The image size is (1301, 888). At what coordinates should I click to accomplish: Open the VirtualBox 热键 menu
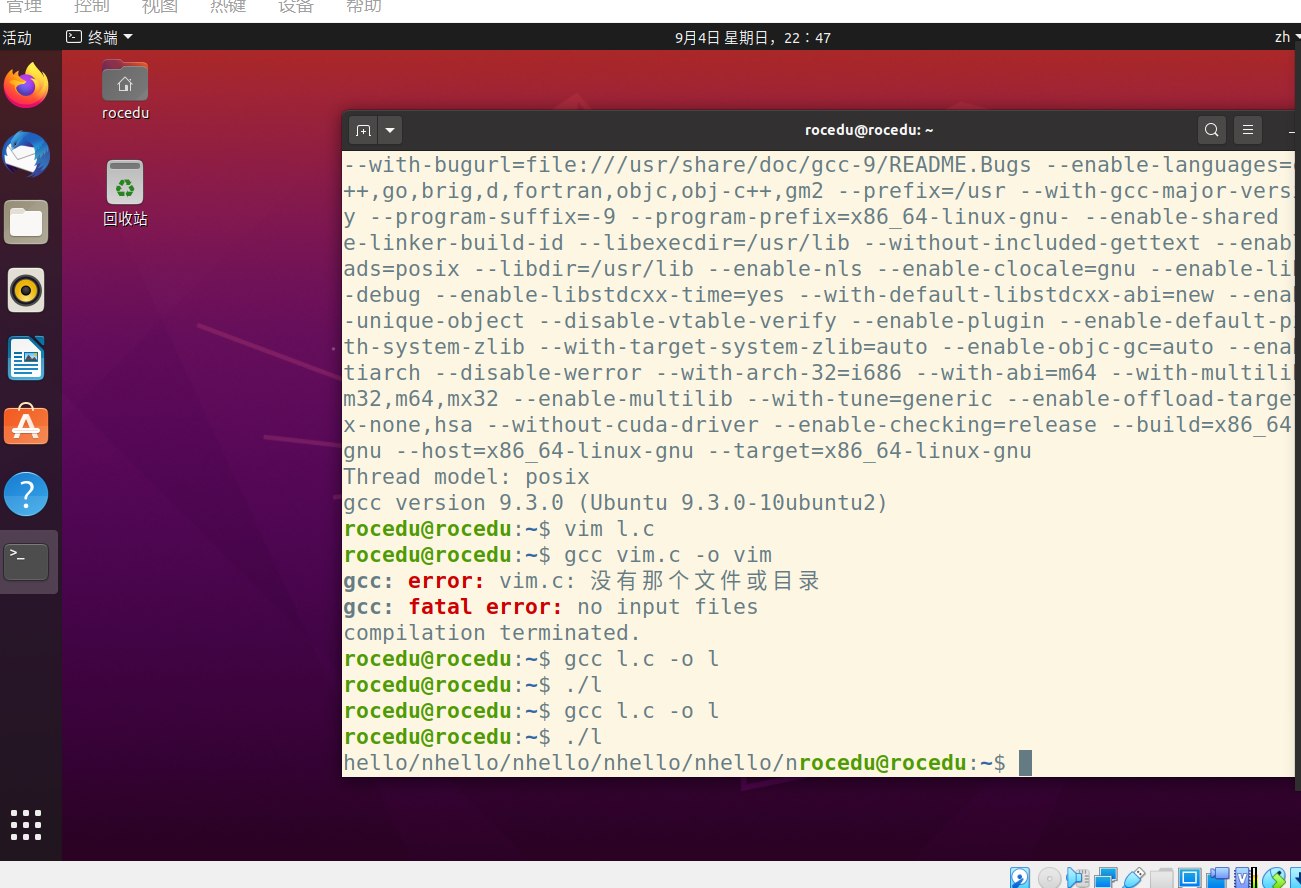coord(228,7)
